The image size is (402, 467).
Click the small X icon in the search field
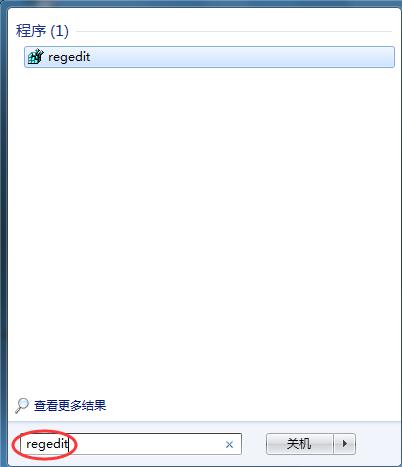coord(229,444)
